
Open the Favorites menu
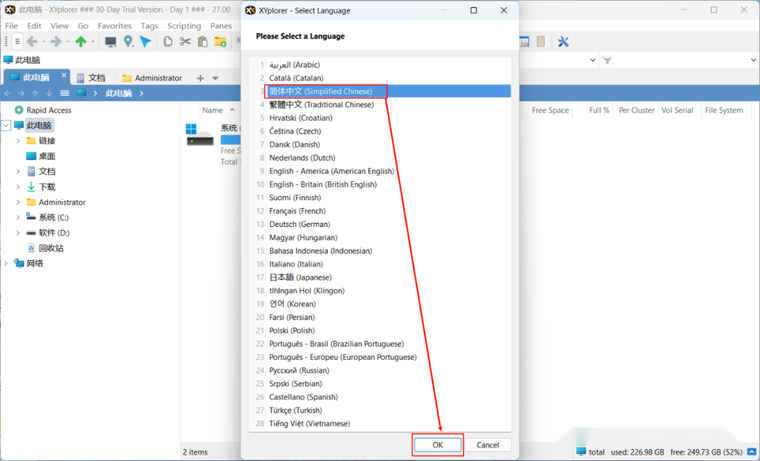(114, 26)
